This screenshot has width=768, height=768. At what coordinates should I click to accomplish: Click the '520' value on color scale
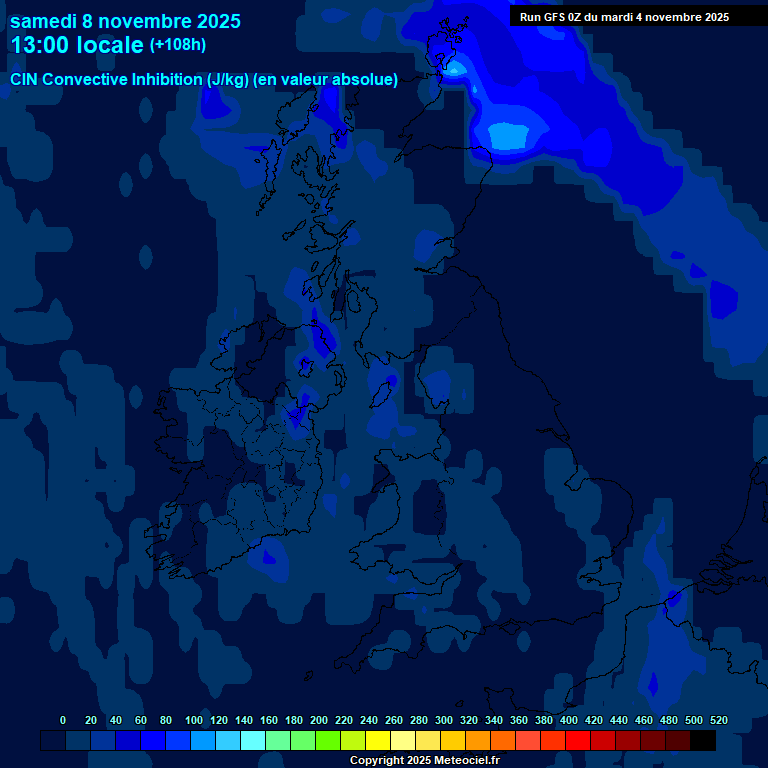719,720
